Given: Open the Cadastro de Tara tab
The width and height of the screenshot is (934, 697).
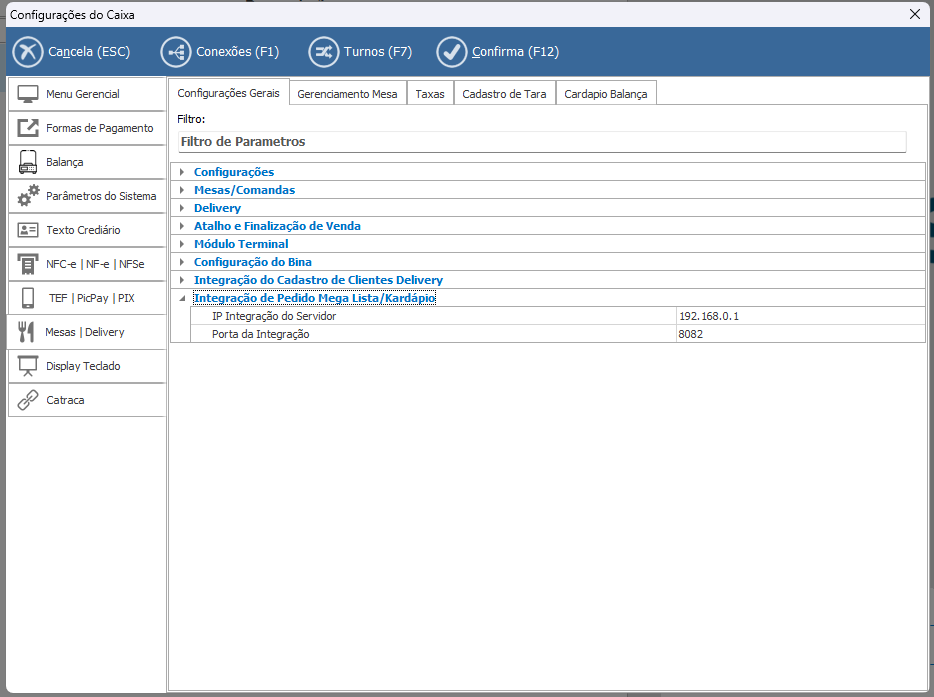Looking at the screenshot, I should point(504,94).
